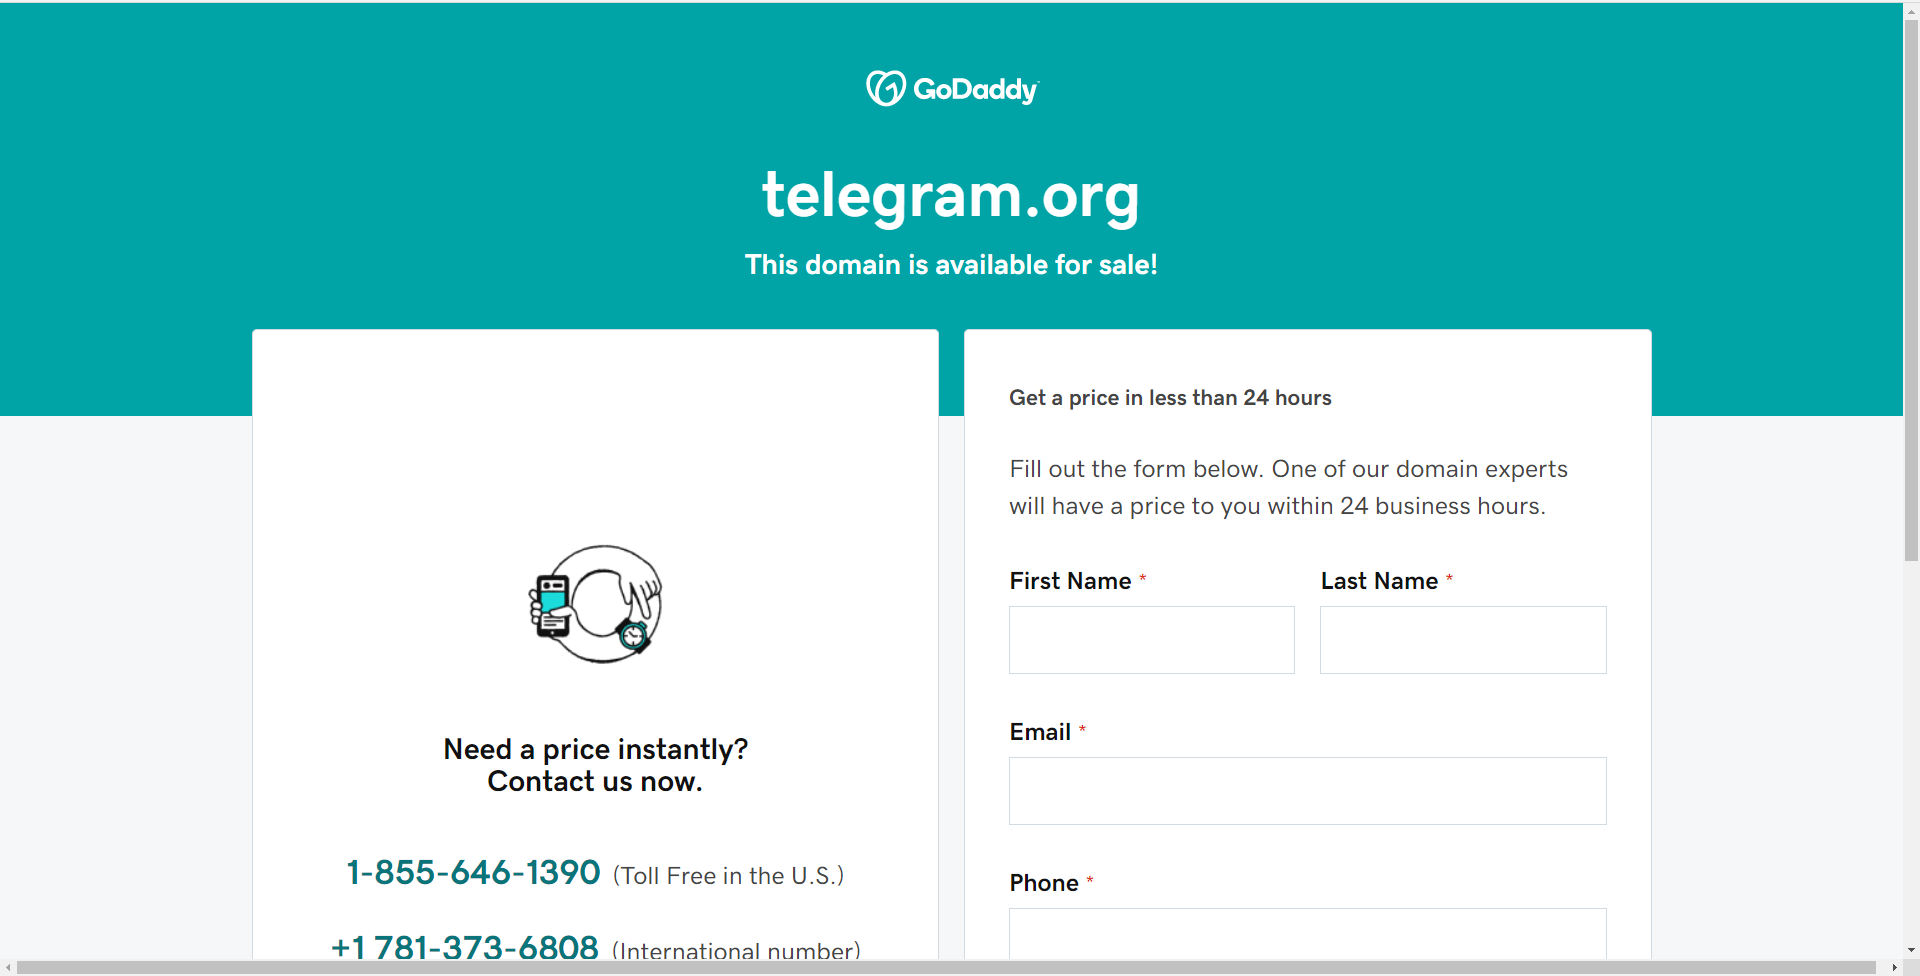Click into the Phone input field
Viewport: 1920px width, 976px height.
coord(1307,933)
